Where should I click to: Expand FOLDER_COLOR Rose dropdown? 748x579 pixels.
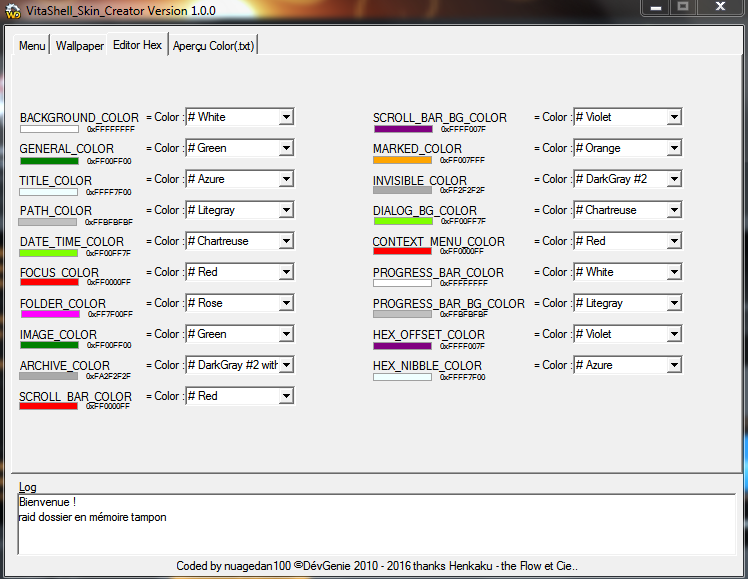point(286,303)
